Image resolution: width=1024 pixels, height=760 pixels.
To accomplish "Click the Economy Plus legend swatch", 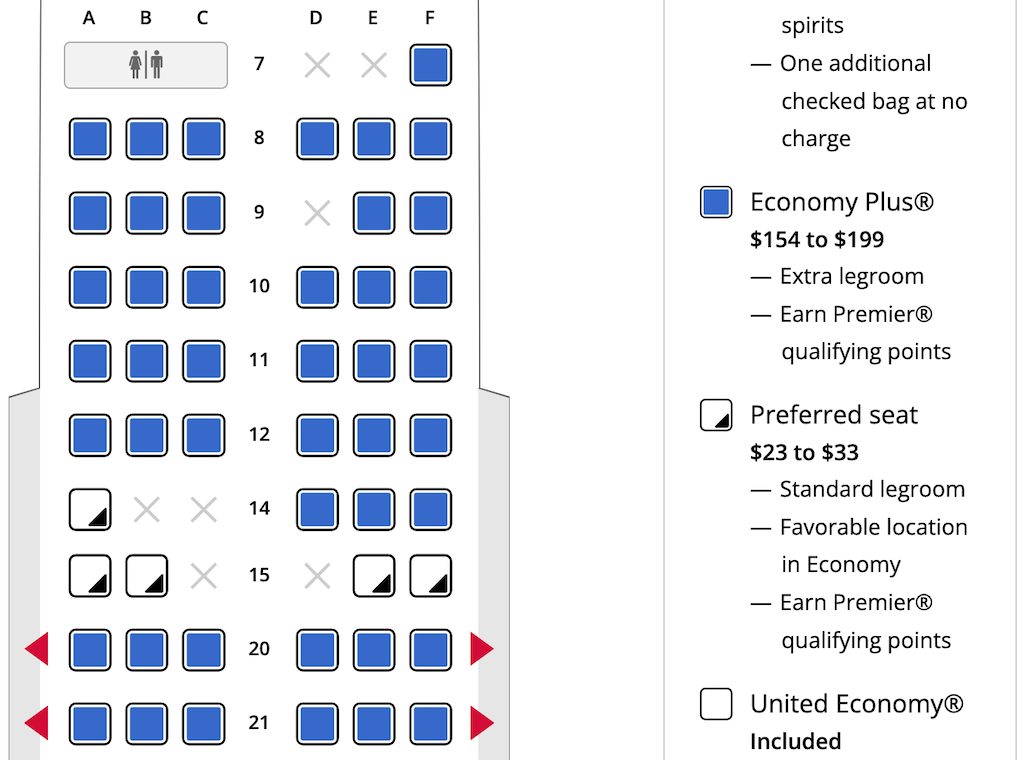I will (x=716, y=202).
